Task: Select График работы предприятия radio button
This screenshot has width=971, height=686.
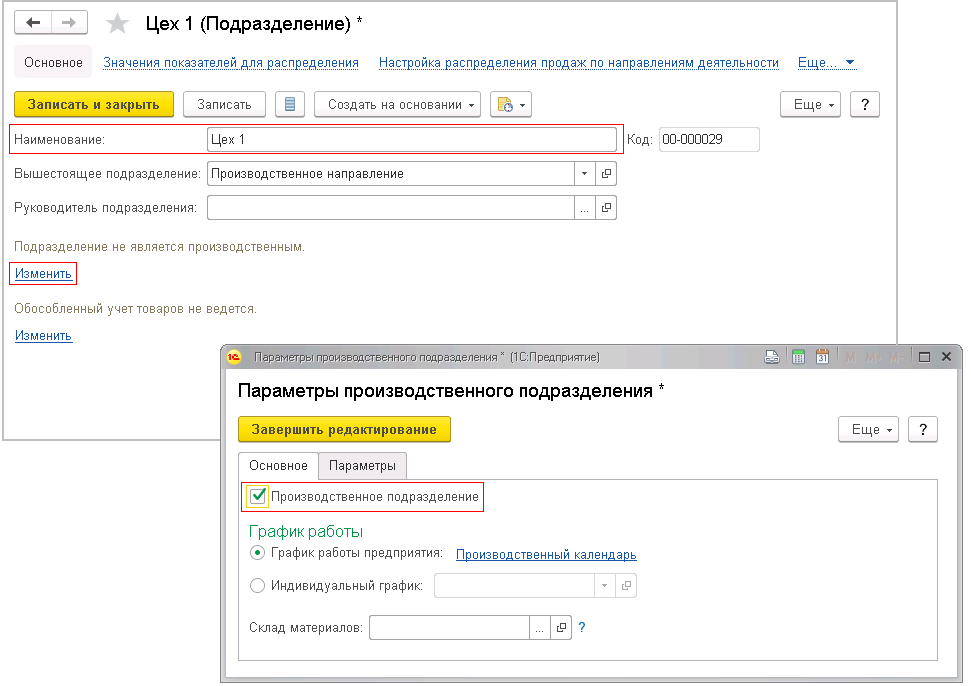Action: click(257, 553)
